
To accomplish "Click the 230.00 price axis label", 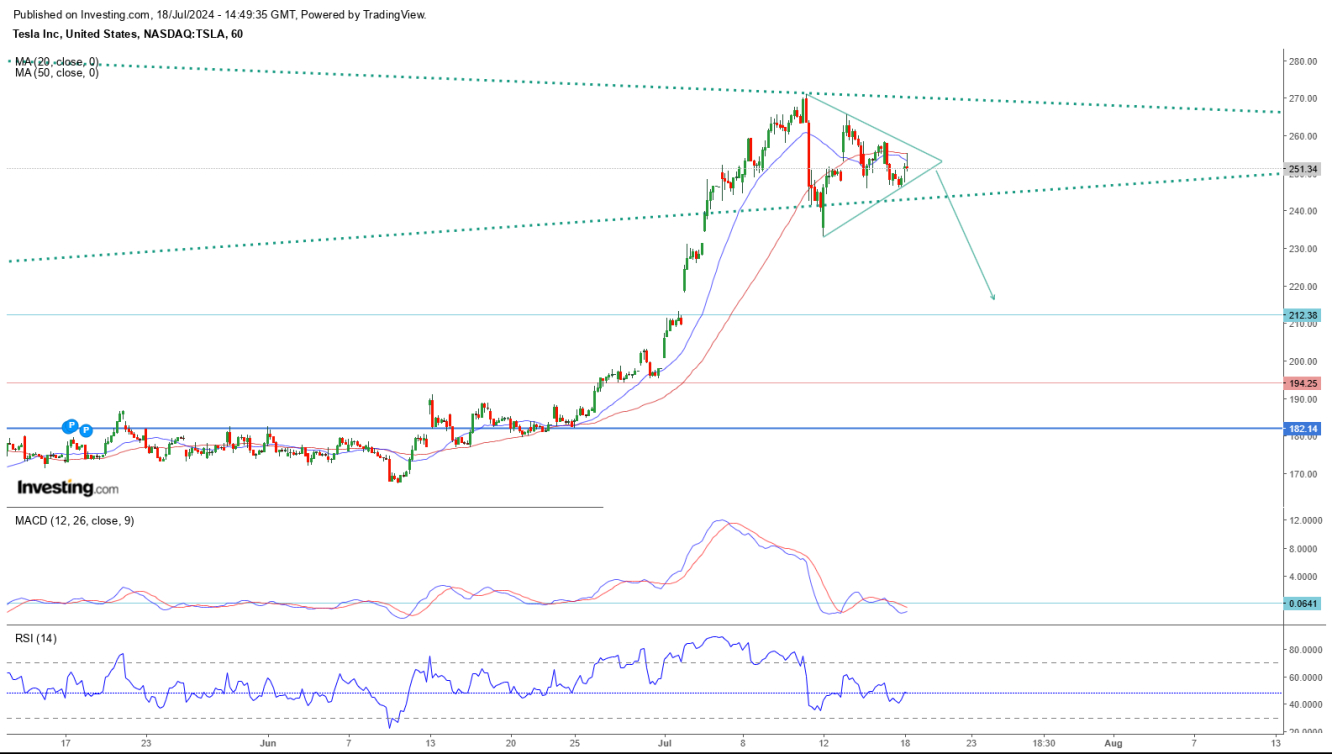I will [x=1304, y=249].
